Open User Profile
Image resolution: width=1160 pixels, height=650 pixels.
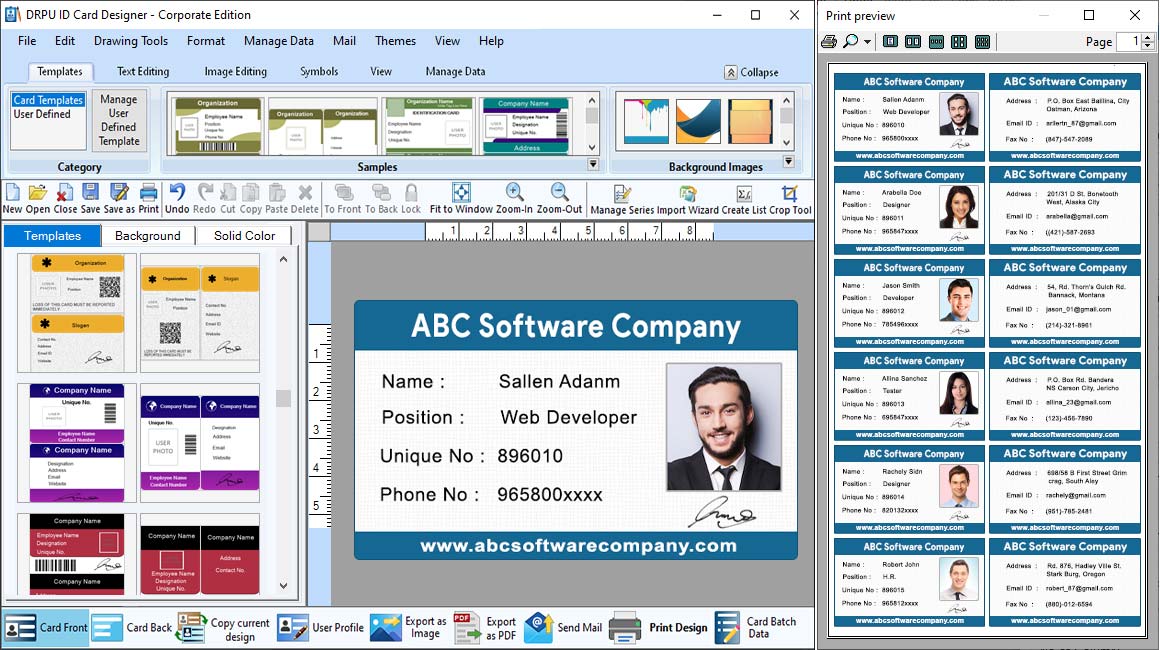320,627
